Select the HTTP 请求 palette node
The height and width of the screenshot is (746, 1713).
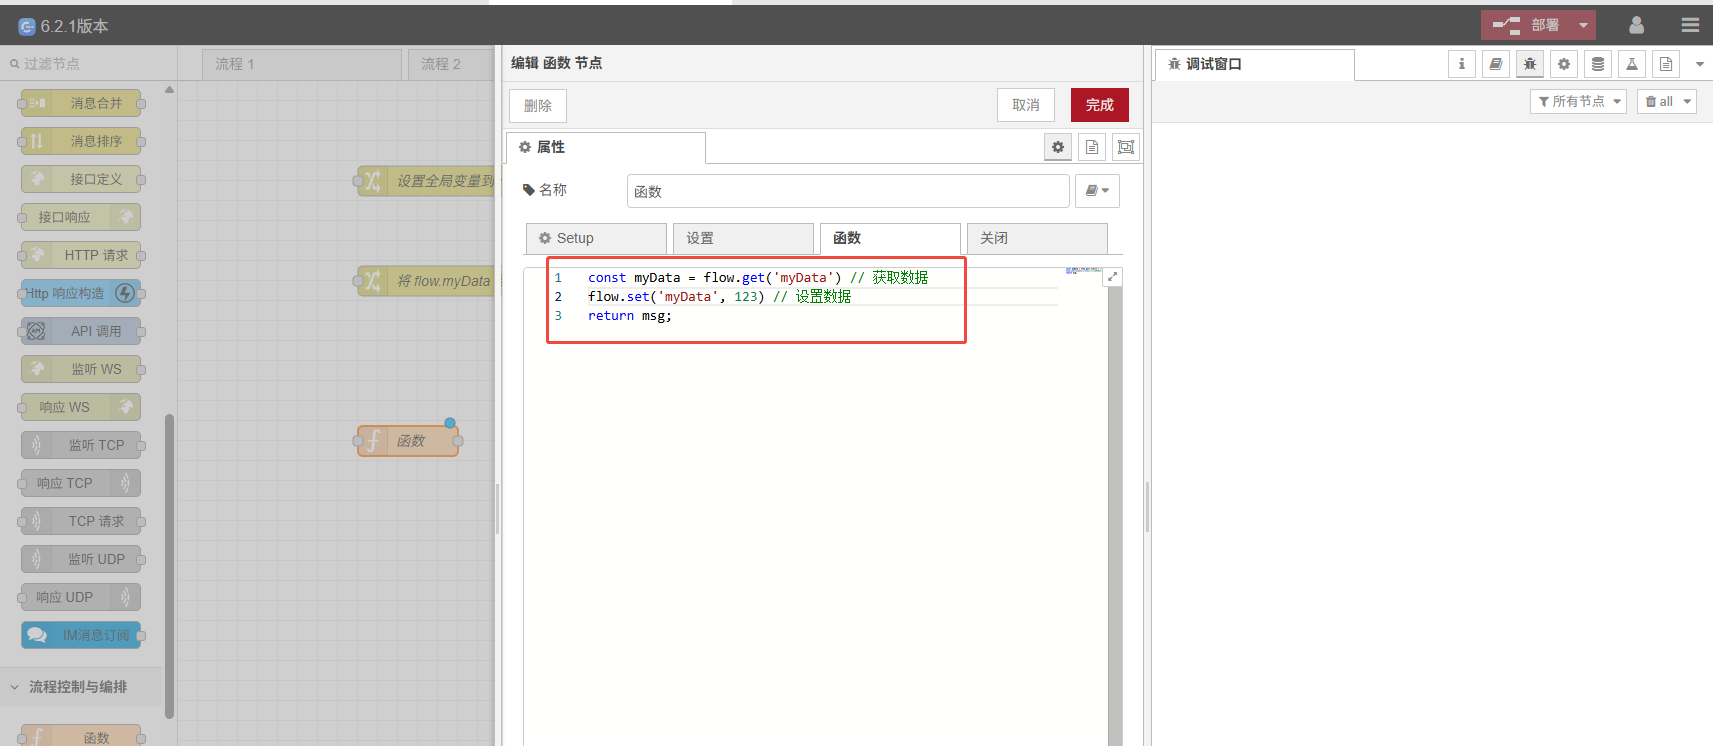pyautogui.click(x=81, y=255)
